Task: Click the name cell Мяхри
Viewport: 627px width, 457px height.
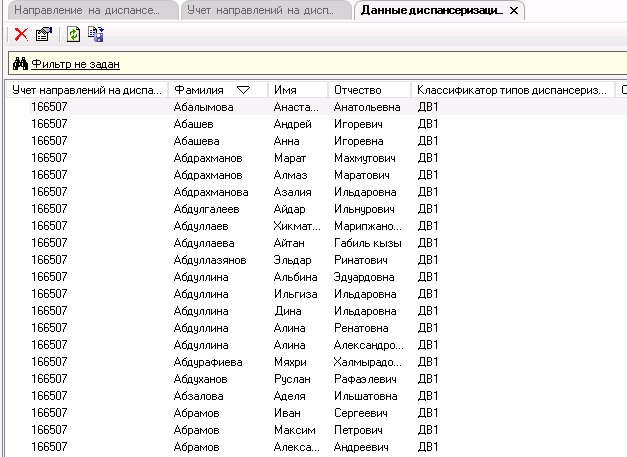Action: pos(290,362)
